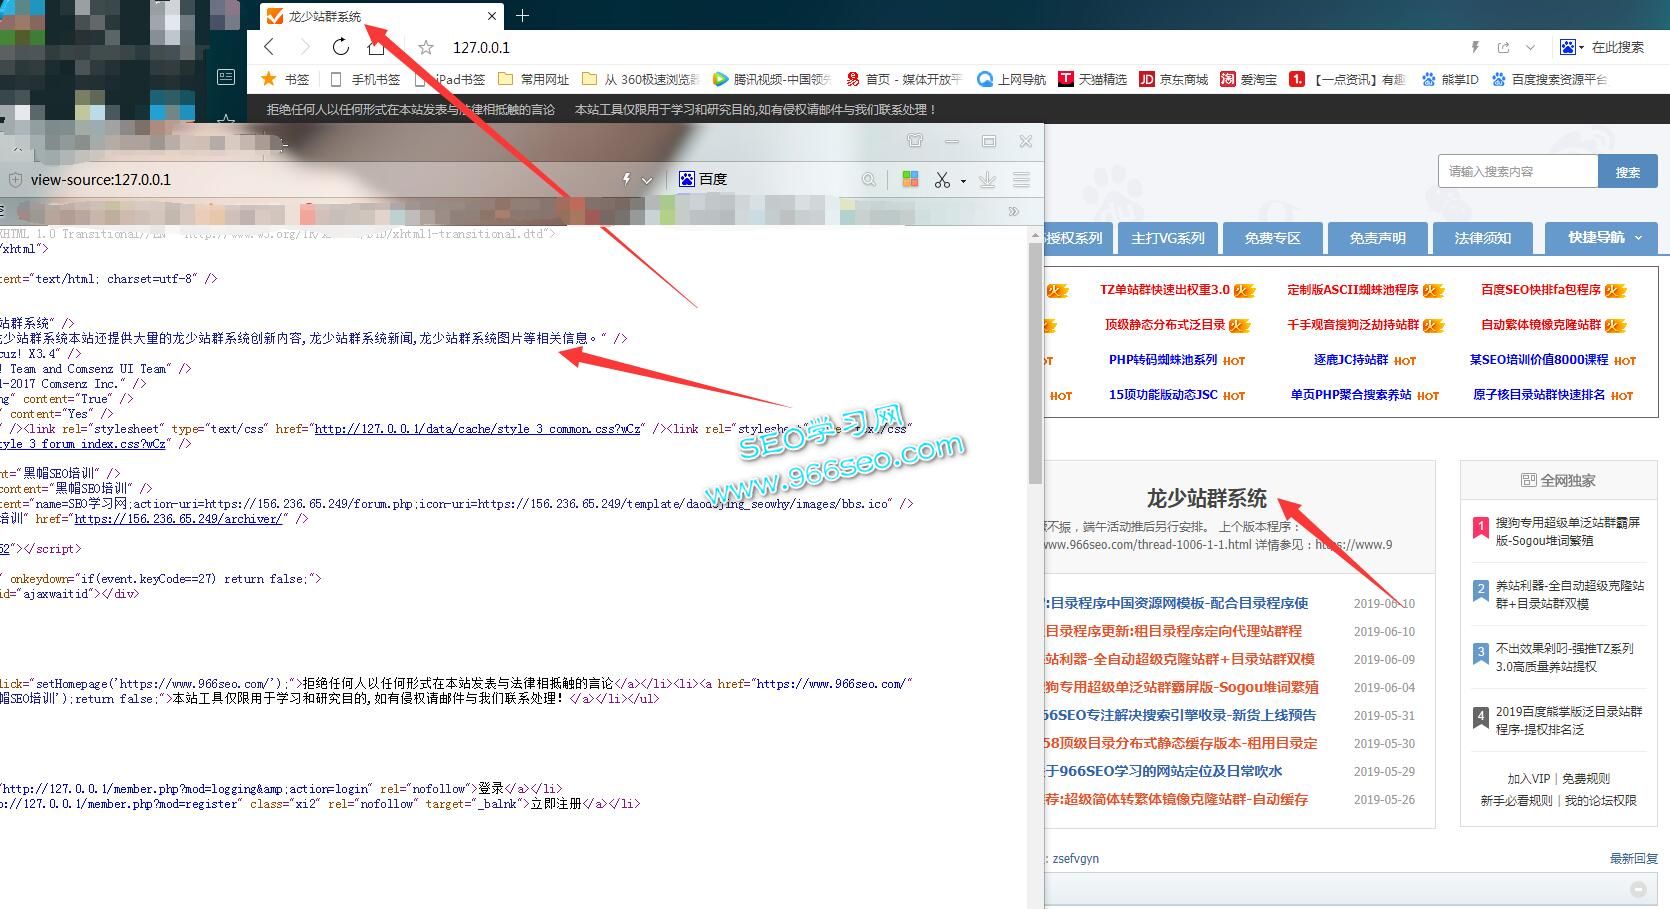The width and height of the screenshot is (1670, 909).
Task: Expand the hidden bookmarks chevron in view-source window
Action: pyautogui.click(x=1014, y=211)
